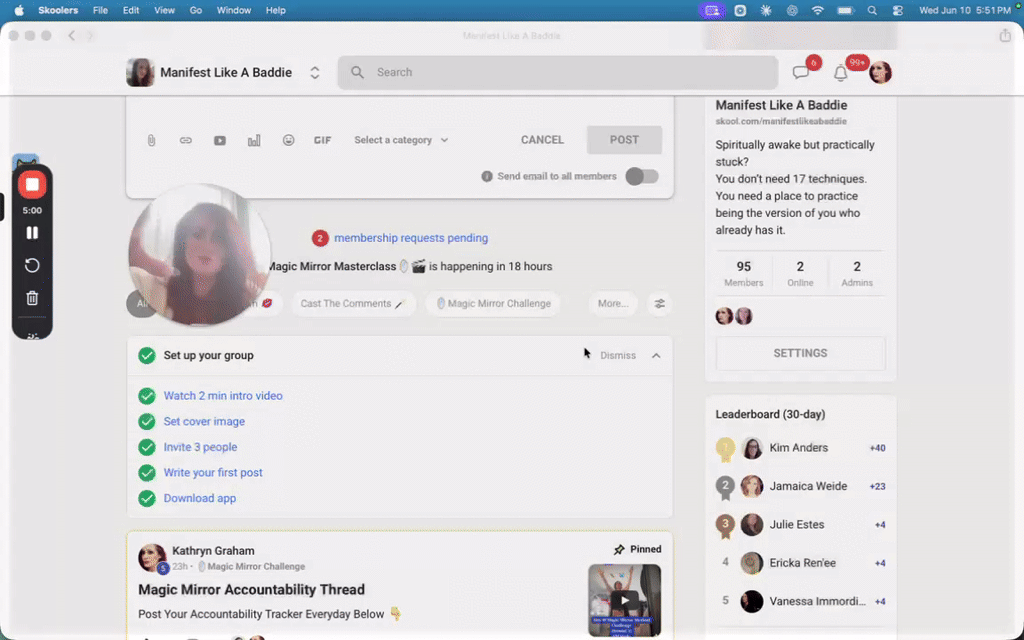The image size is (1024, 640).
Task: Click the insert link icon
Action: pos(185,140)
